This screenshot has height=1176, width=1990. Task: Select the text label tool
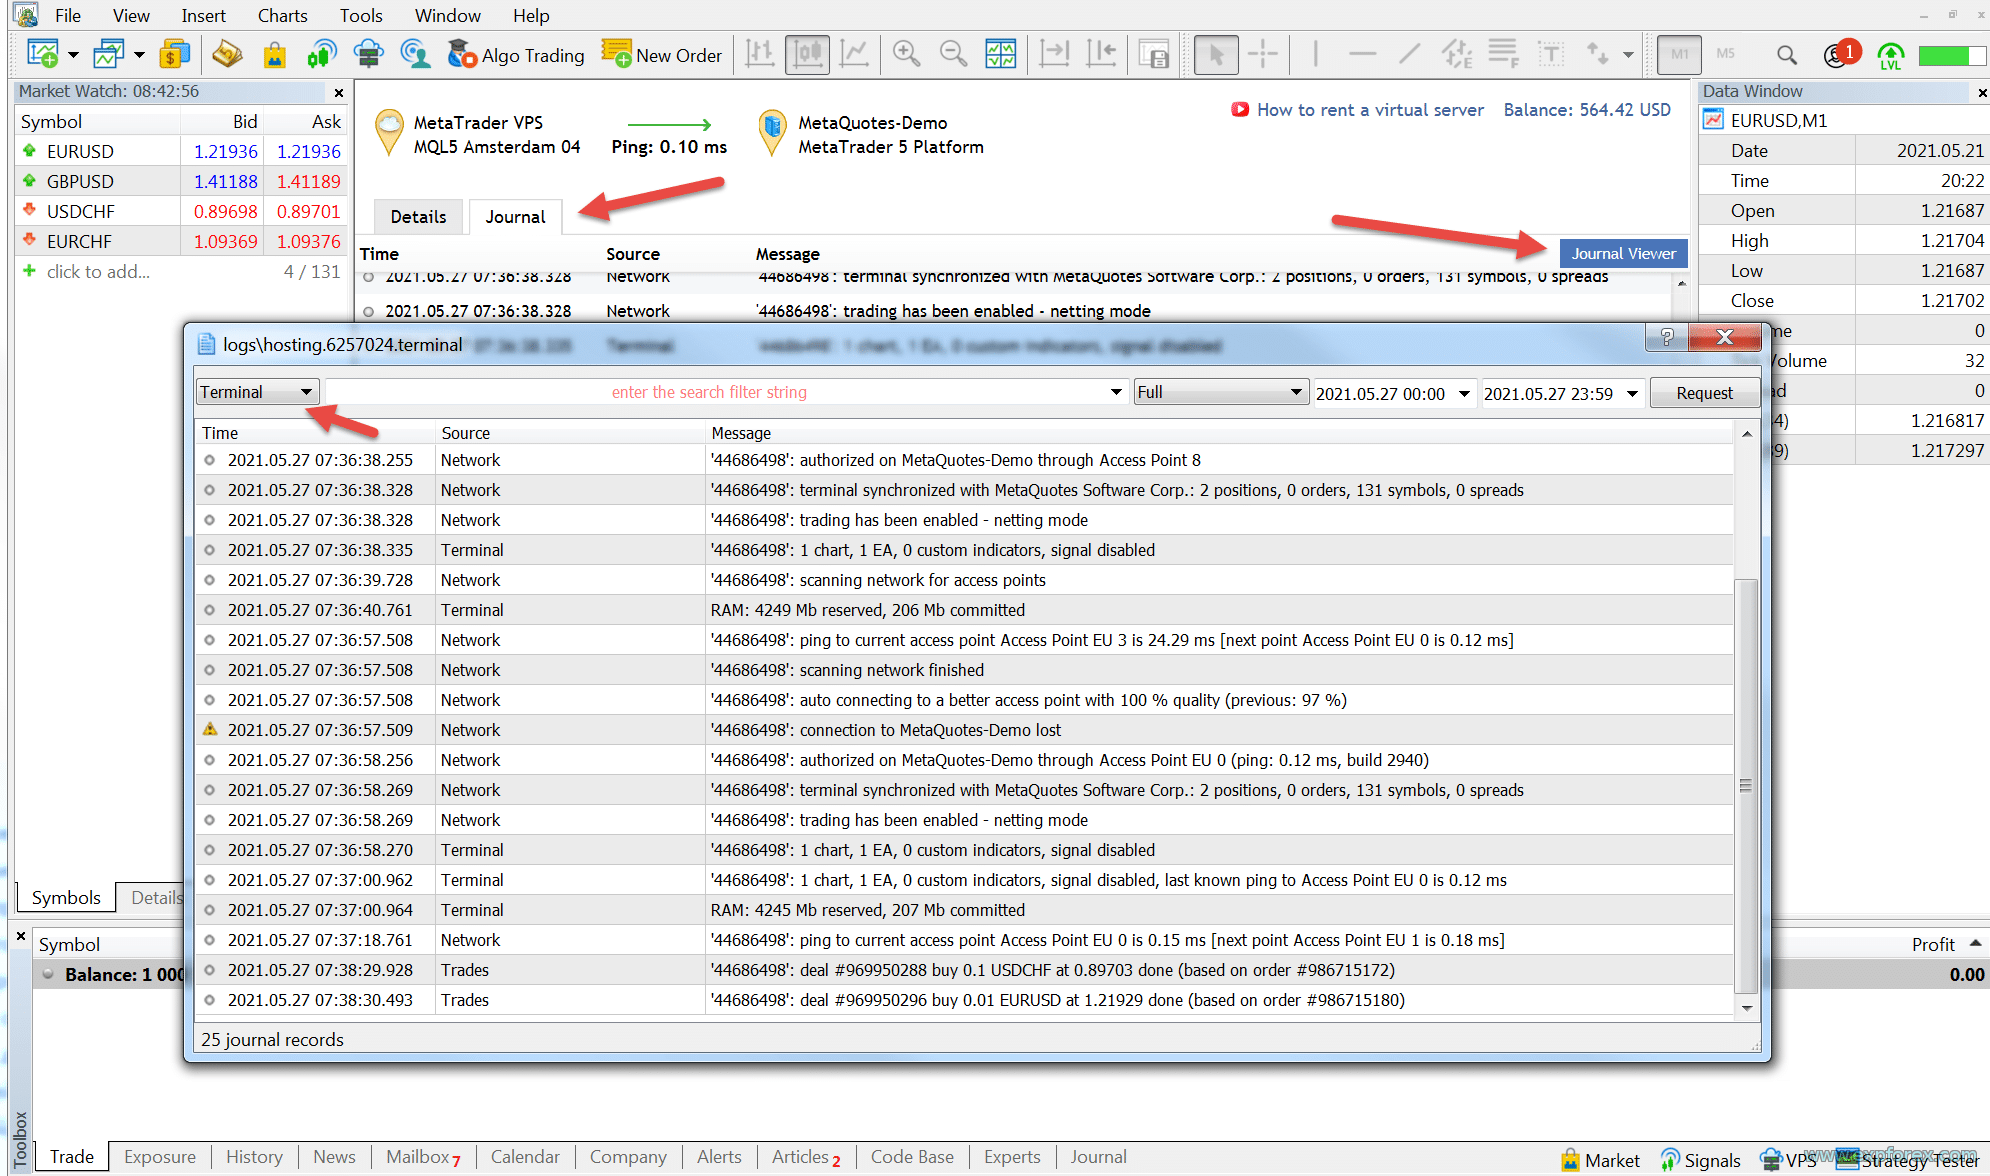point(1550,54)
